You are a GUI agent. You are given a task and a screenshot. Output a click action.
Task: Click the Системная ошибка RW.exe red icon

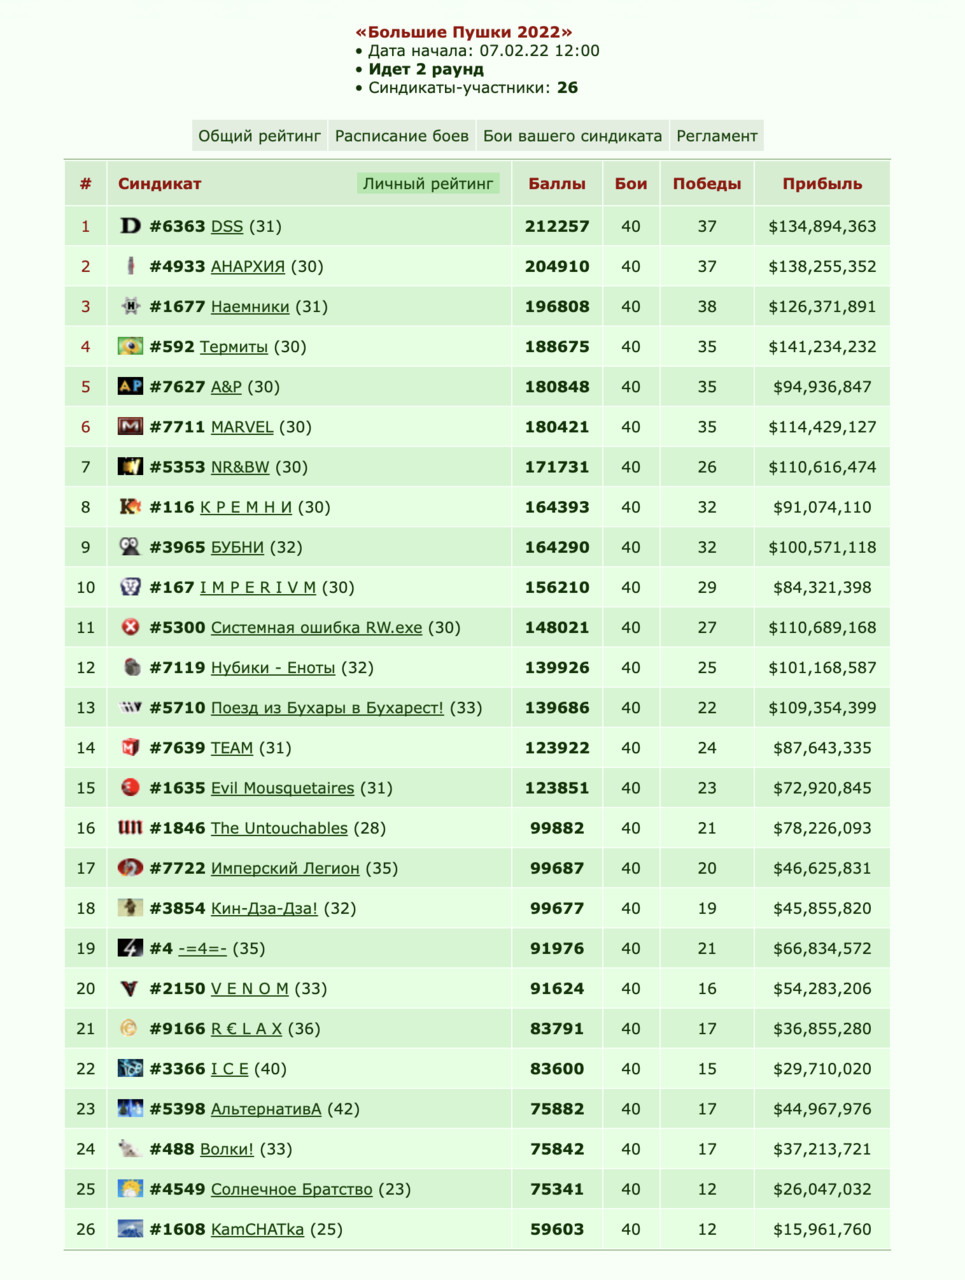(x=130, y=627)
